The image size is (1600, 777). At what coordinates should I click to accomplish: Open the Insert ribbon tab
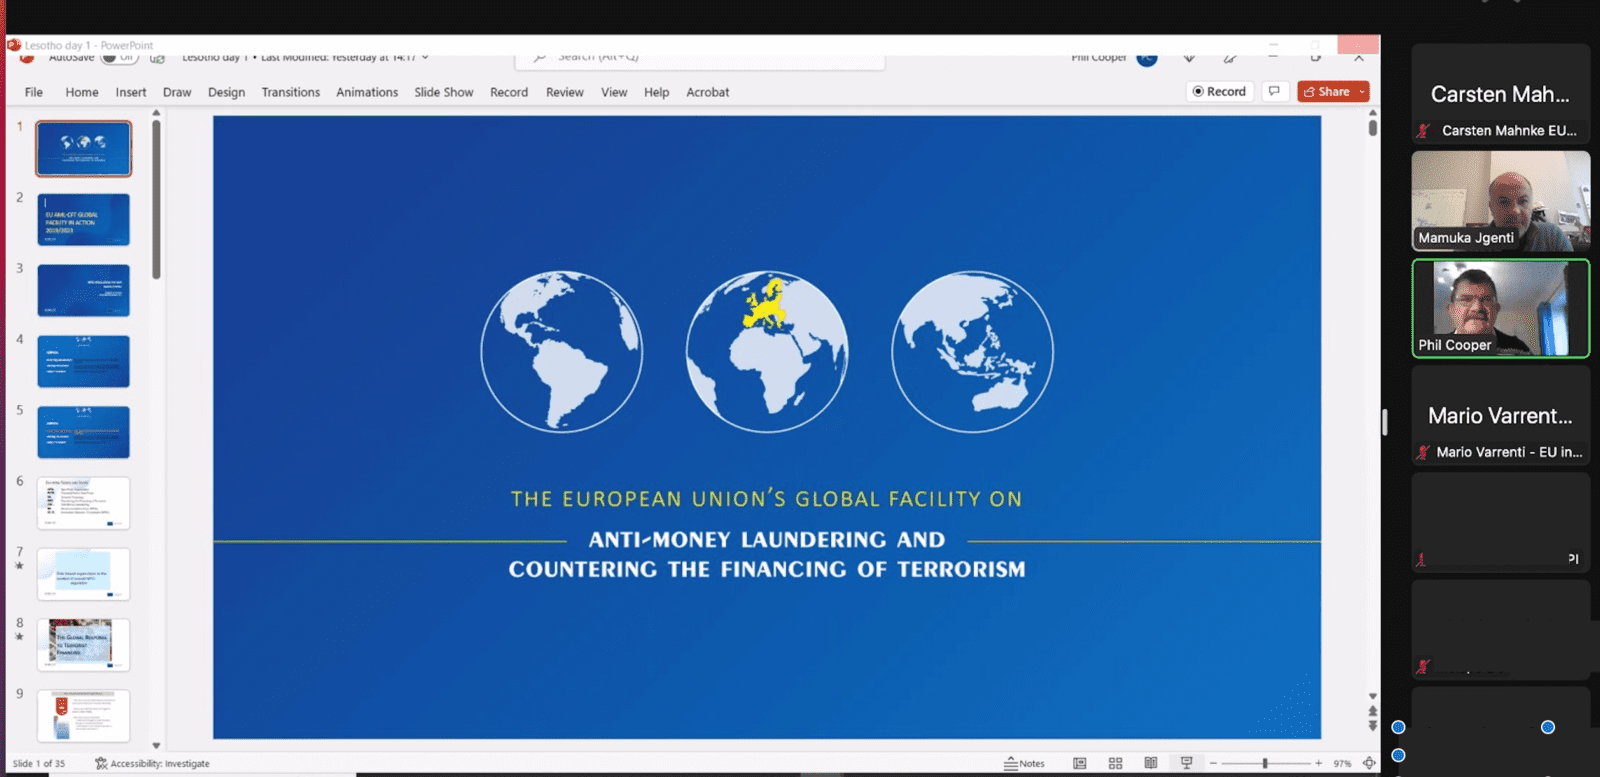131,92
